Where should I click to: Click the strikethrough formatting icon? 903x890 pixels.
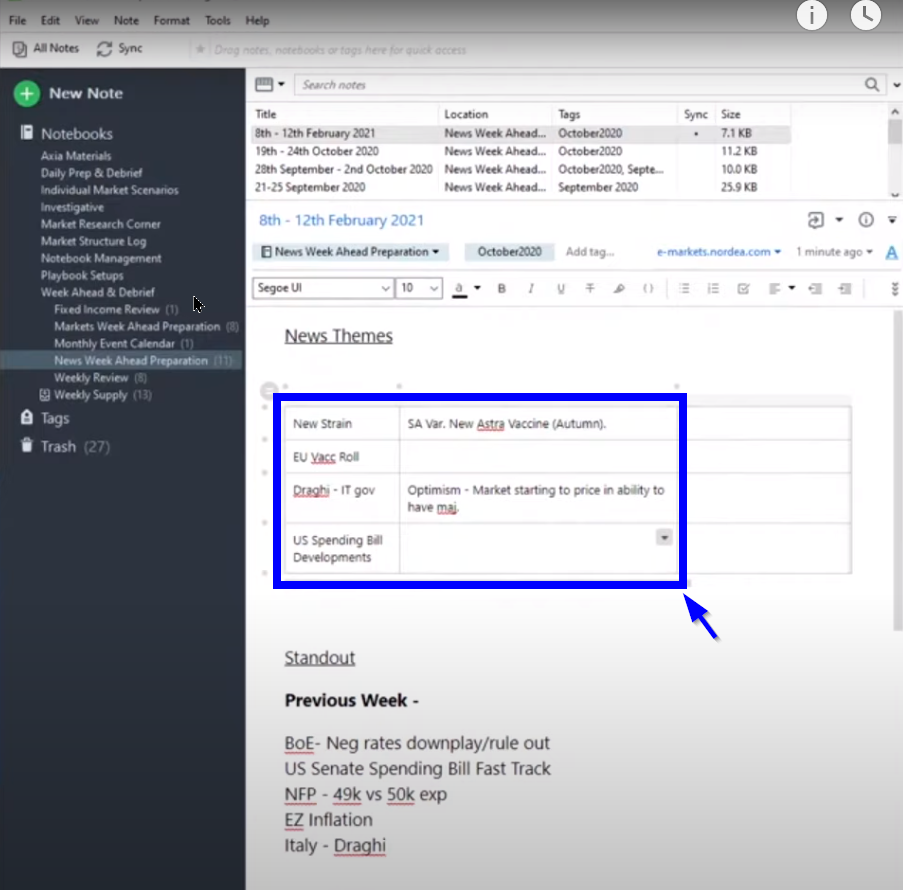tap(590, 289)
